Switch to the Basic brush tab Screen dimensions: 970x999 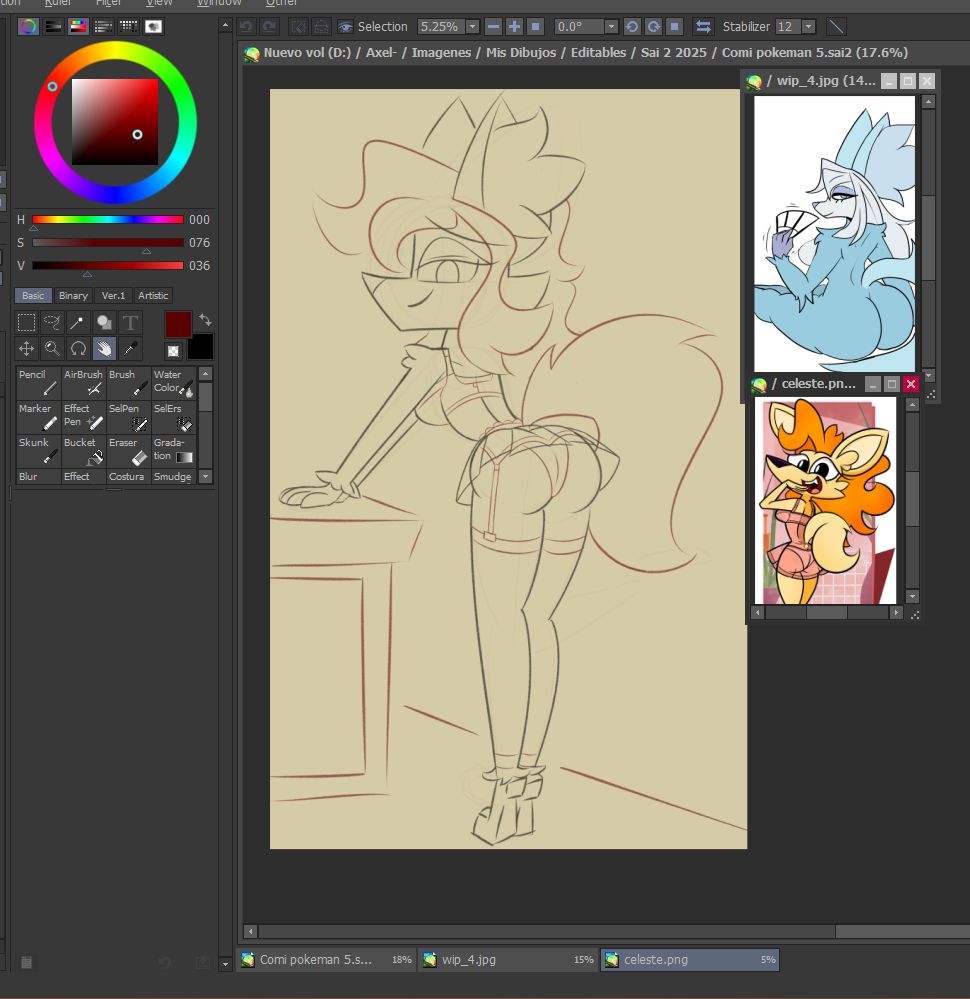click(x=33, y=296)
